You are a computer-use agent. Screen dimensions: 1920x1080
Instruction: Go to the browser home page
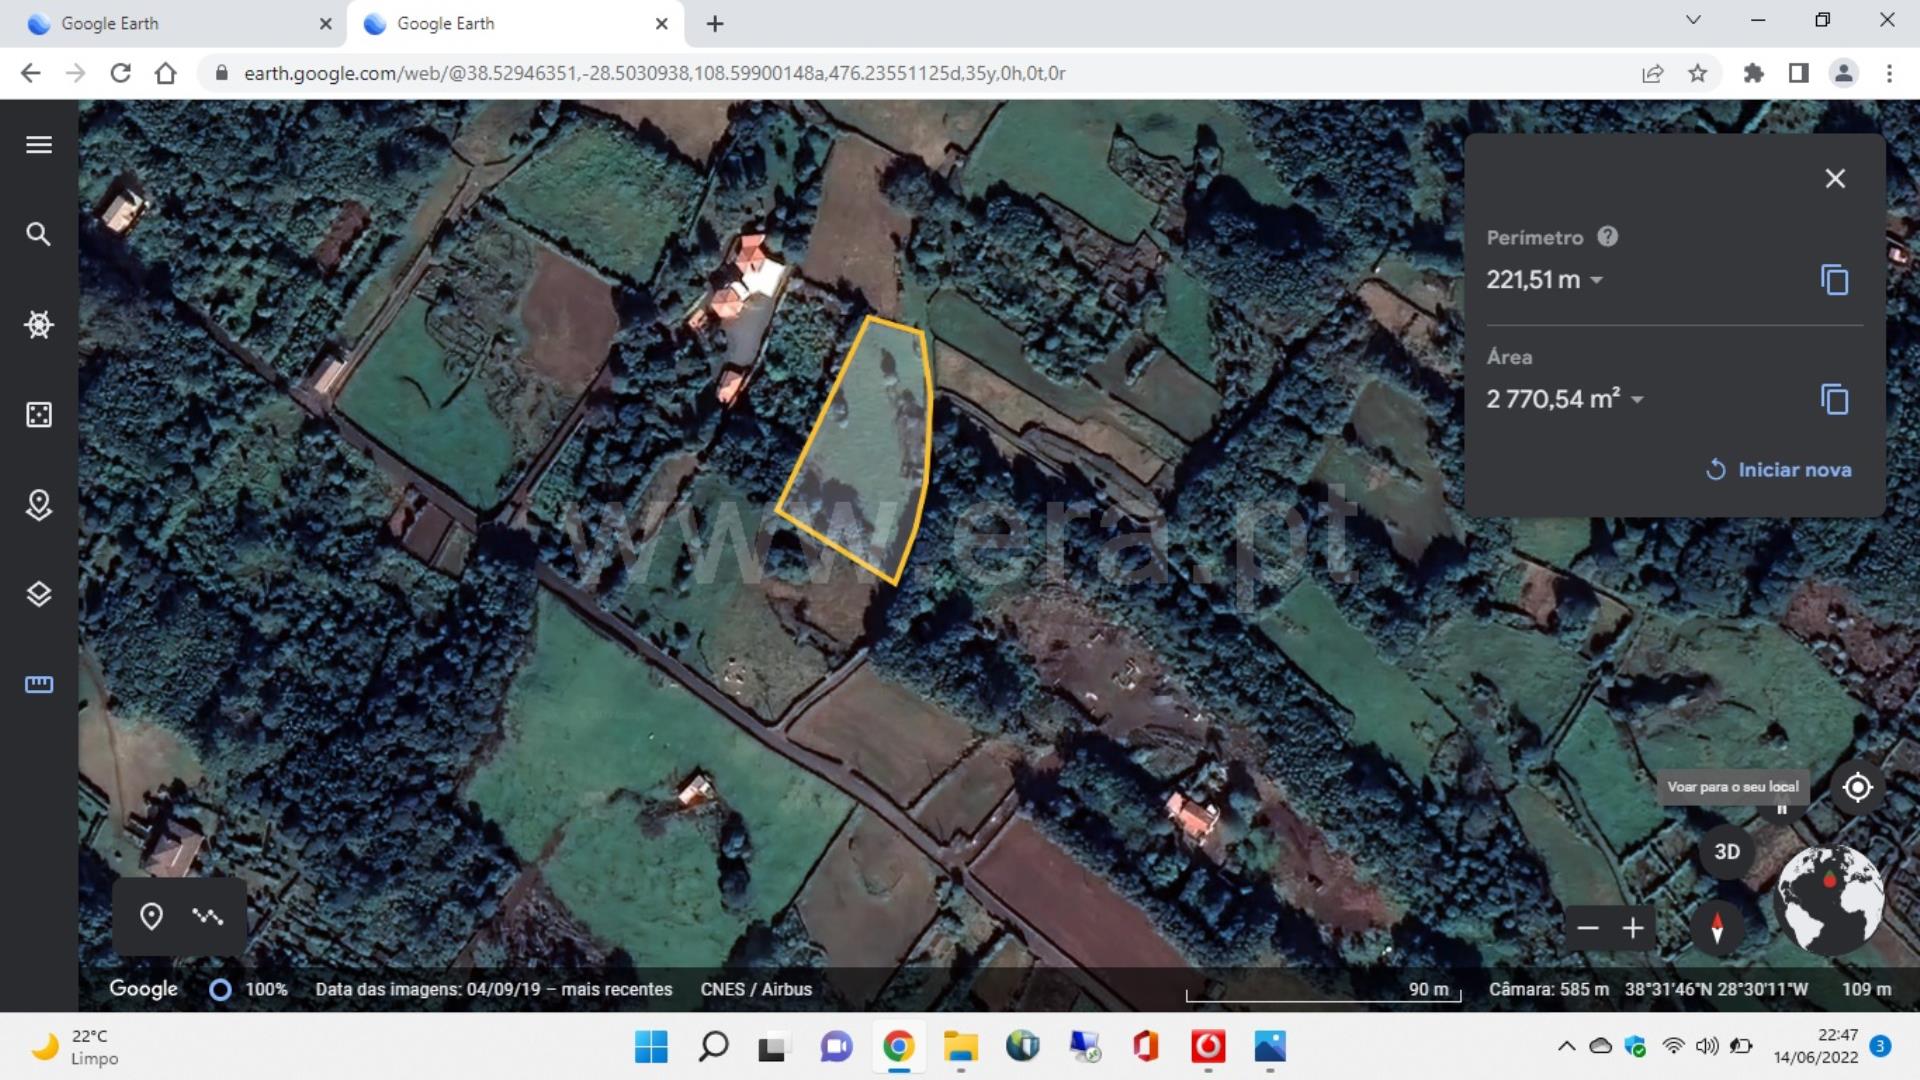pos(166,73)
